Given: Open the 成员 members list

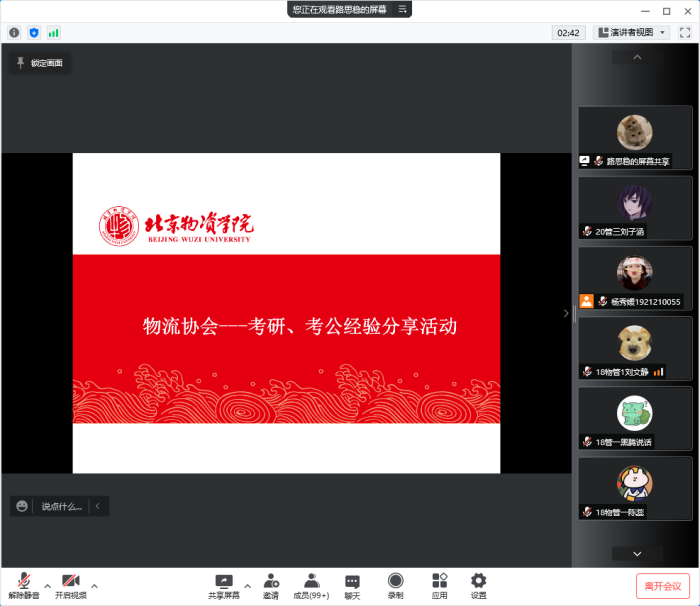Looking at the screenshot, I should 311,585.
